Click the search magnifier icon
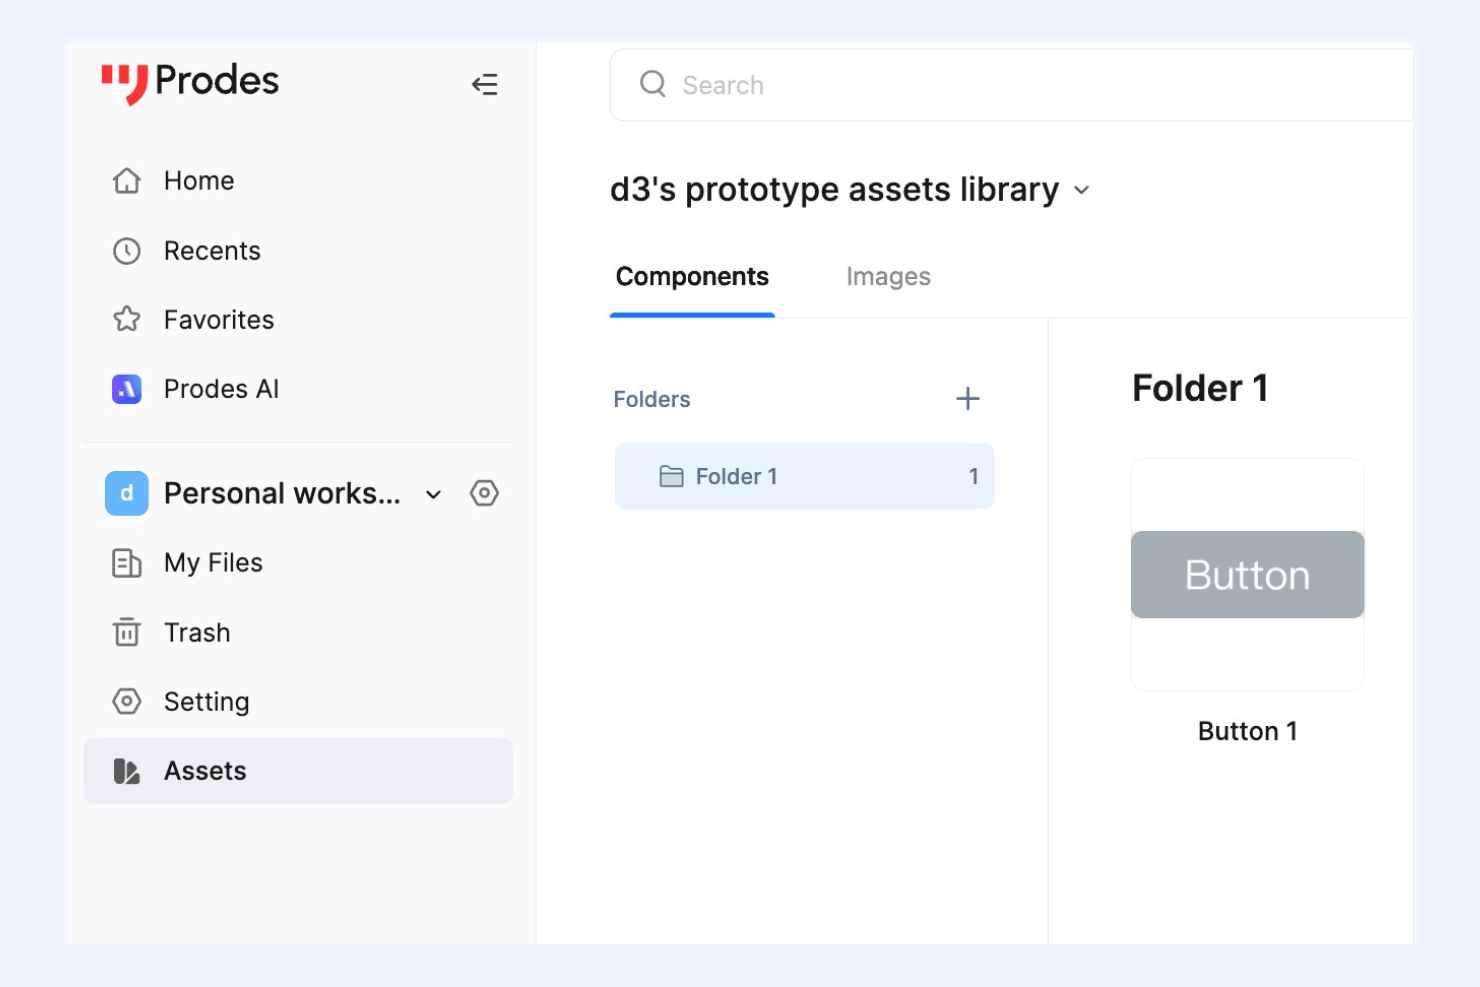The width and height of the screenshot is (1480, 987). click(653, 84)
